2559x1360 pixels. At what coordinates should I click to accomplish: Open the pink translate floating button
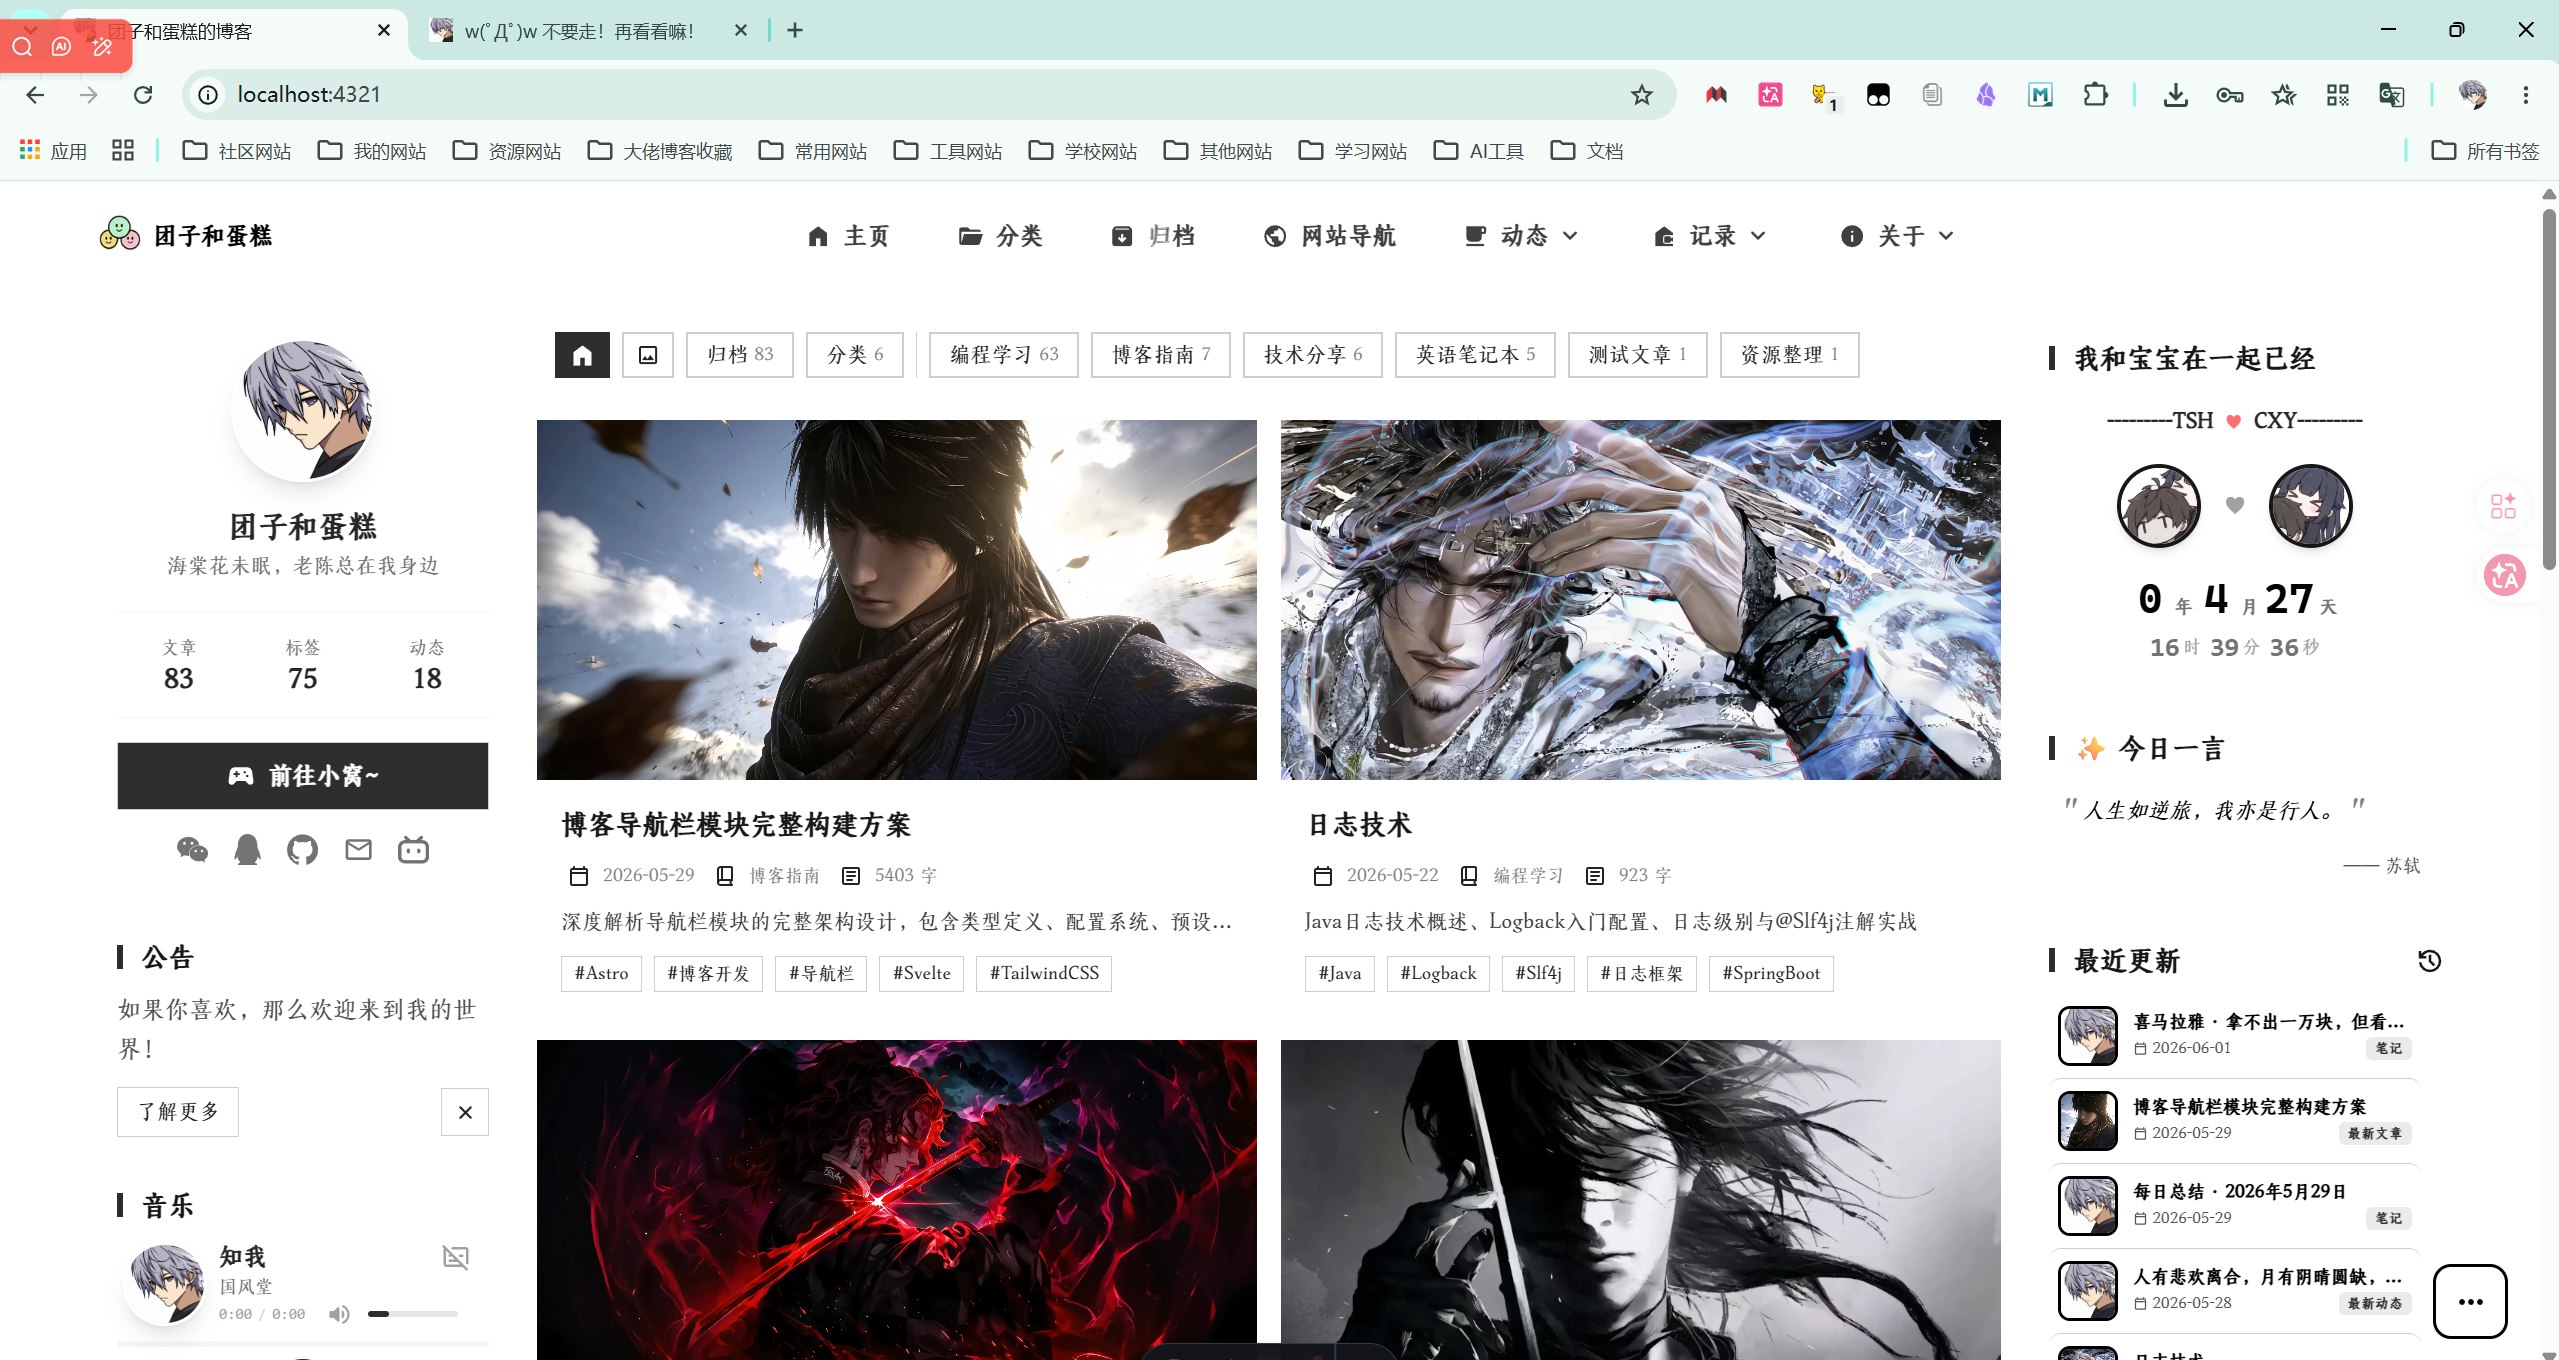tap(2505, 575)
